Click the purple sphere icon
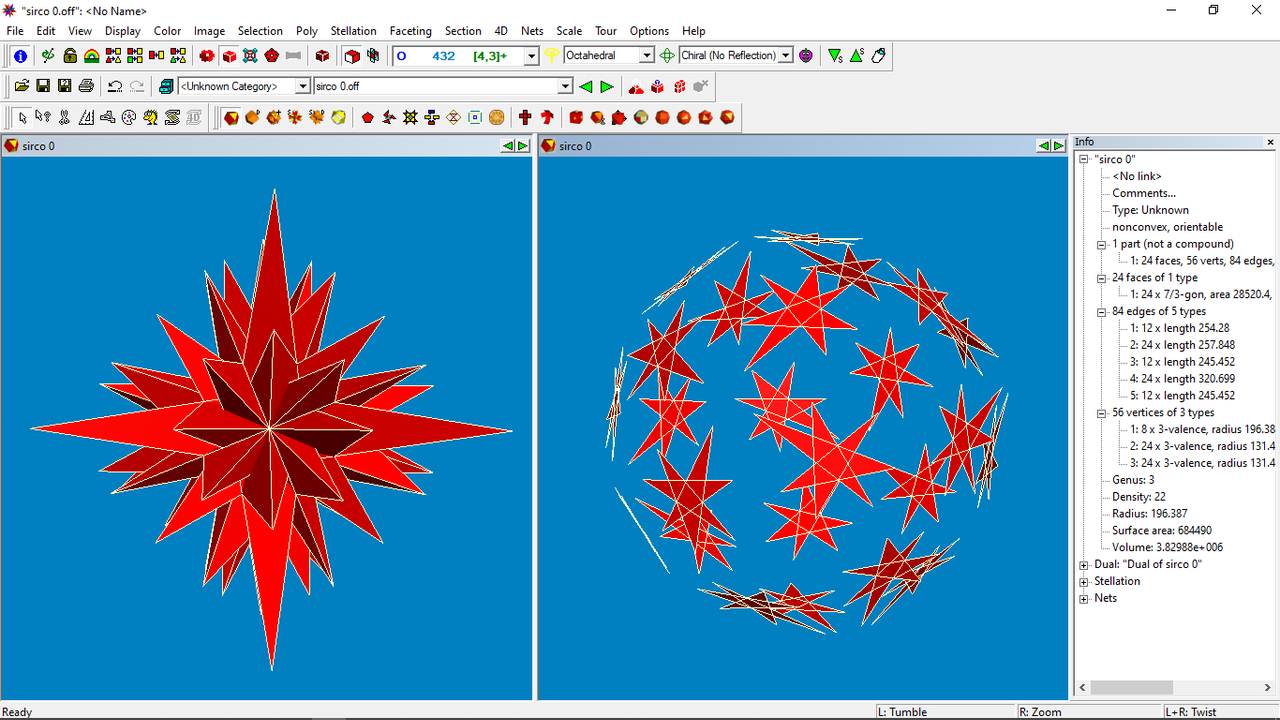 806,56
